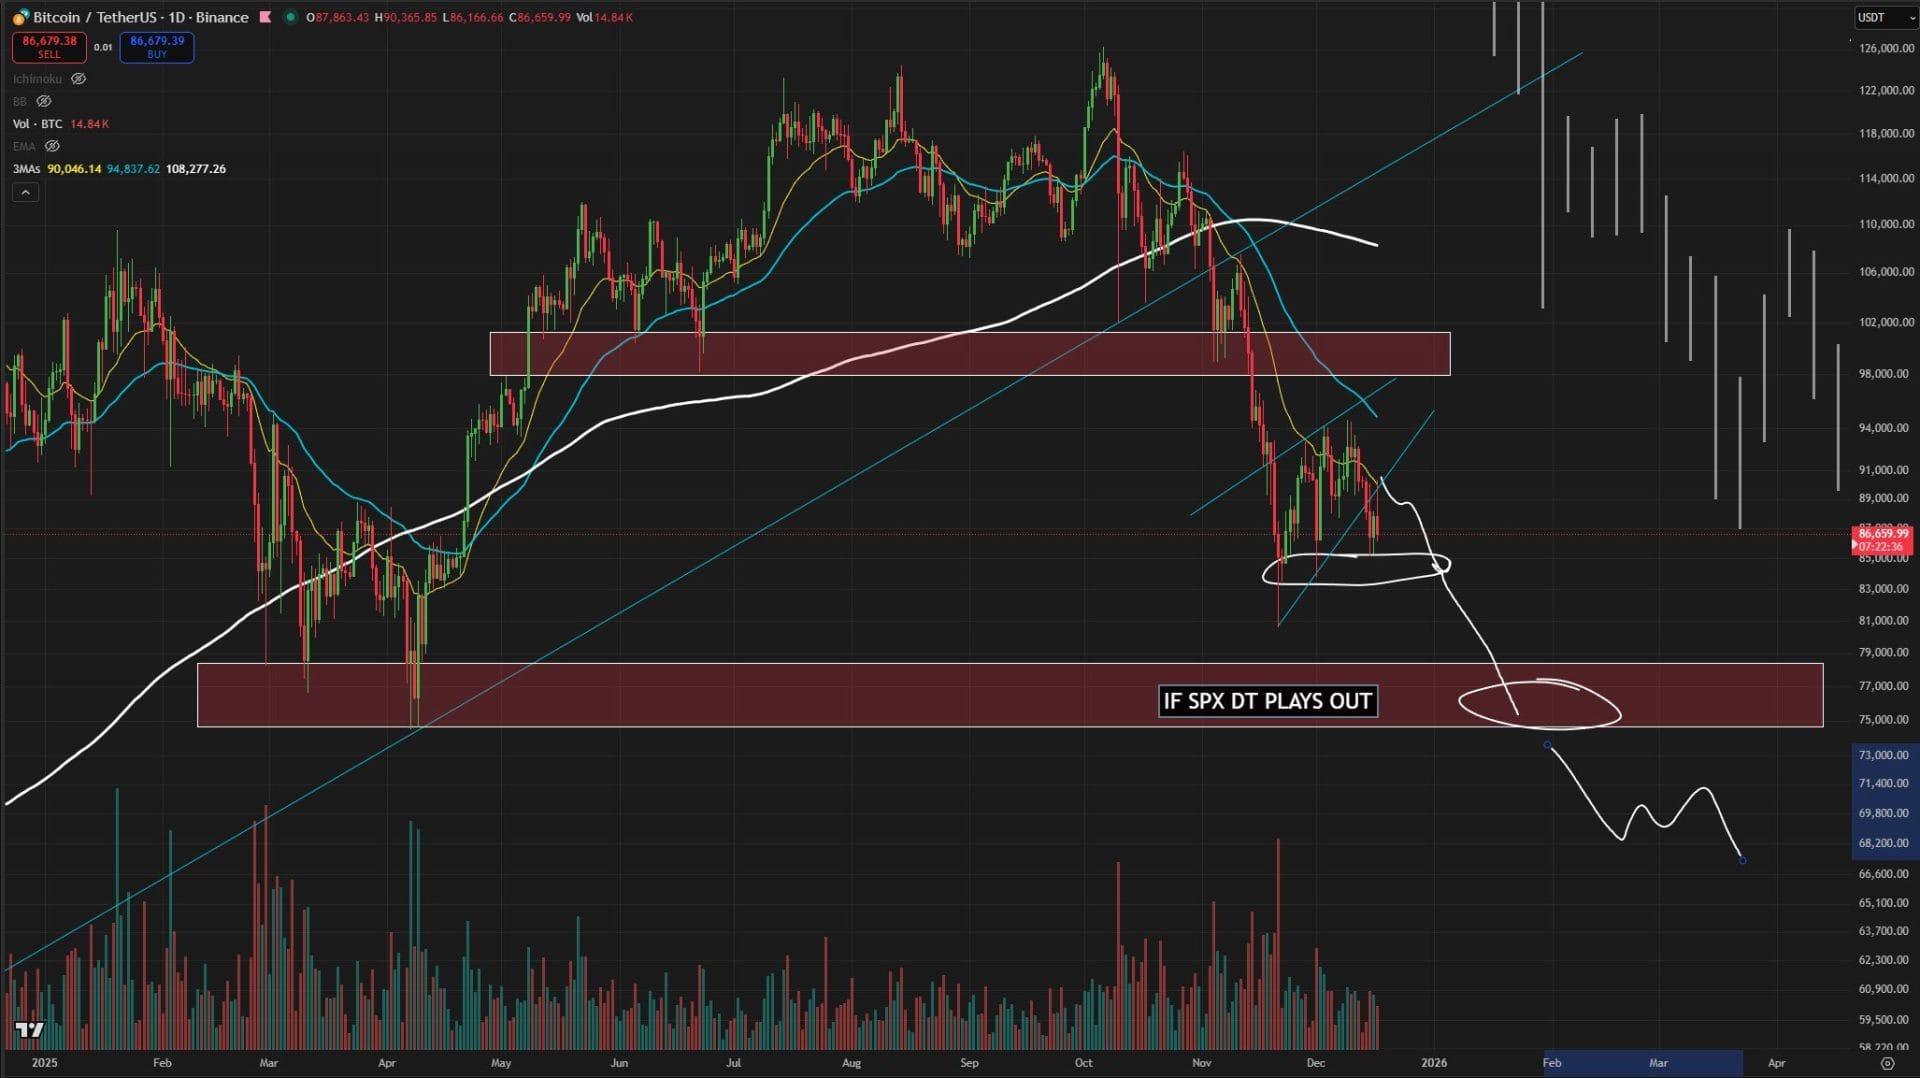Click the blue BUY price button
1920x1078 pixels.
[x=157, y=46]
